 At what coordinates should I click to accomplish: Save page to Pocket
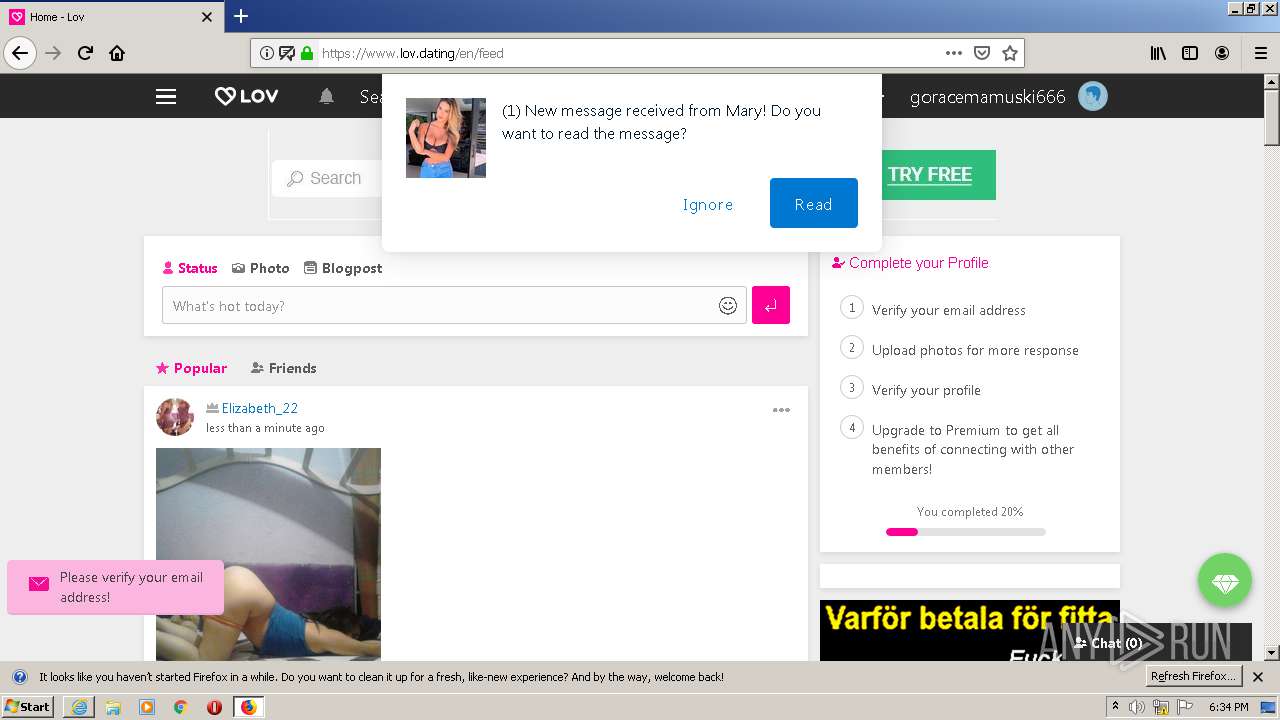pyautogui.click(x=982, y=53)
